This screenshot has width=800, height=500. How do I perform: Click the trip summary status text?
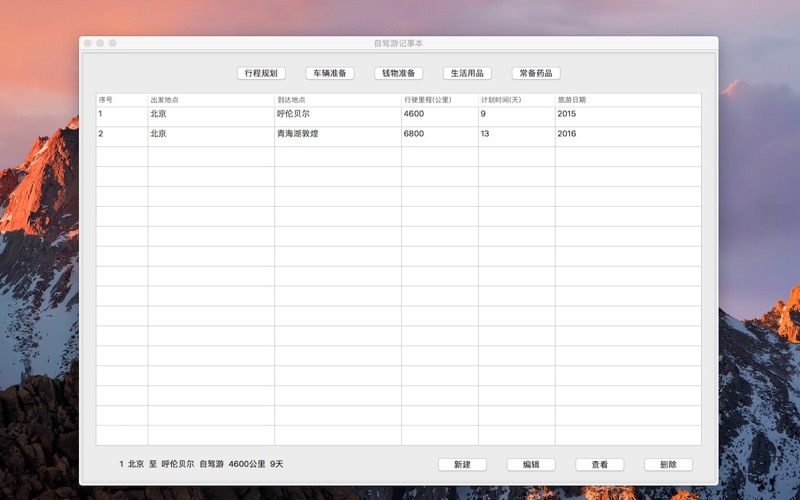[202, 464]
